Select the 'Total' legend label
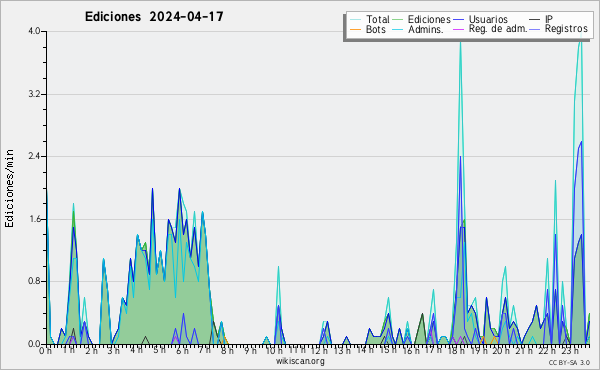 378,19
